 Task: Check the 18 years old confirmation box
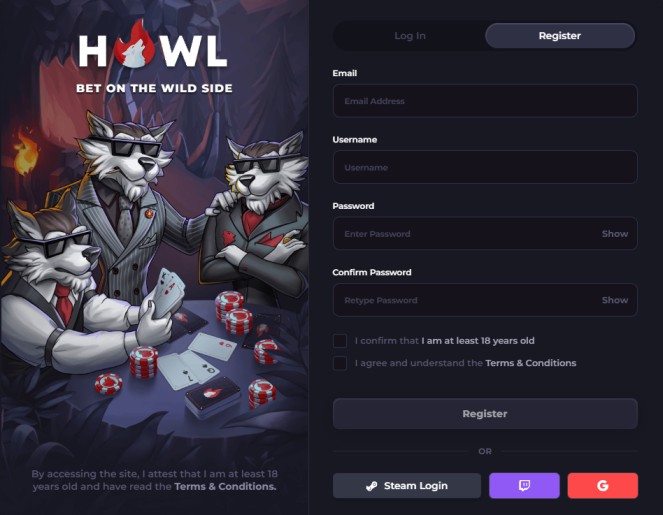tap(340, 341)
